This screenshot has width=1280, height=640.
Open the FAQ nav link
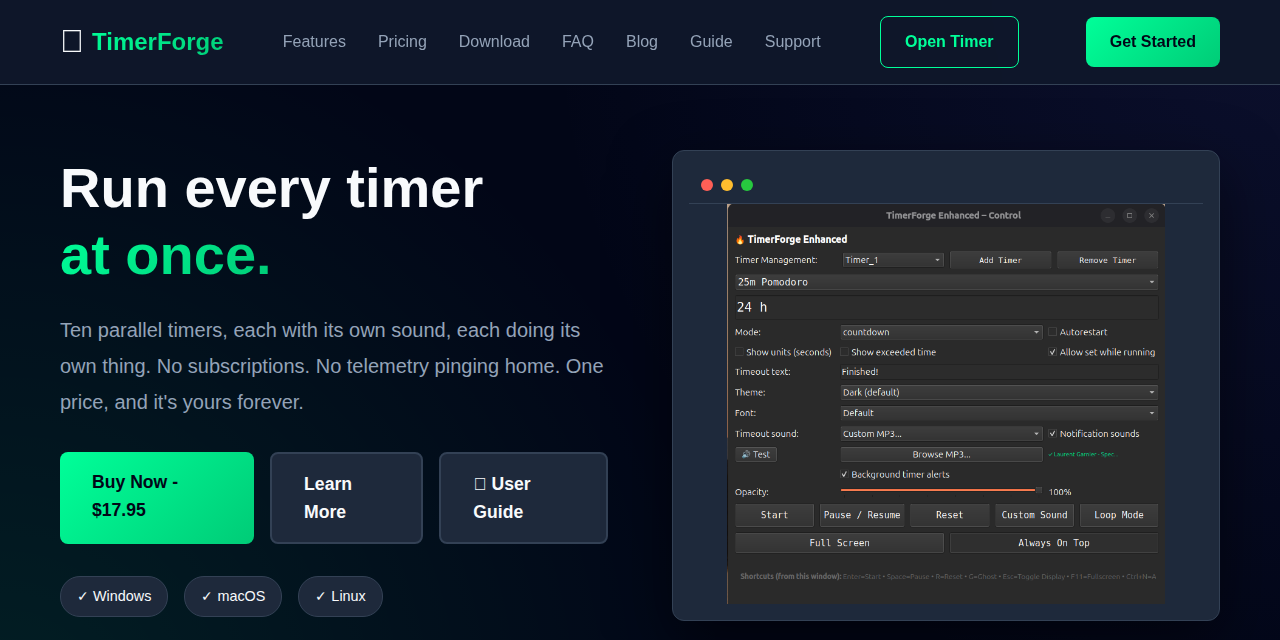(578, 41)
